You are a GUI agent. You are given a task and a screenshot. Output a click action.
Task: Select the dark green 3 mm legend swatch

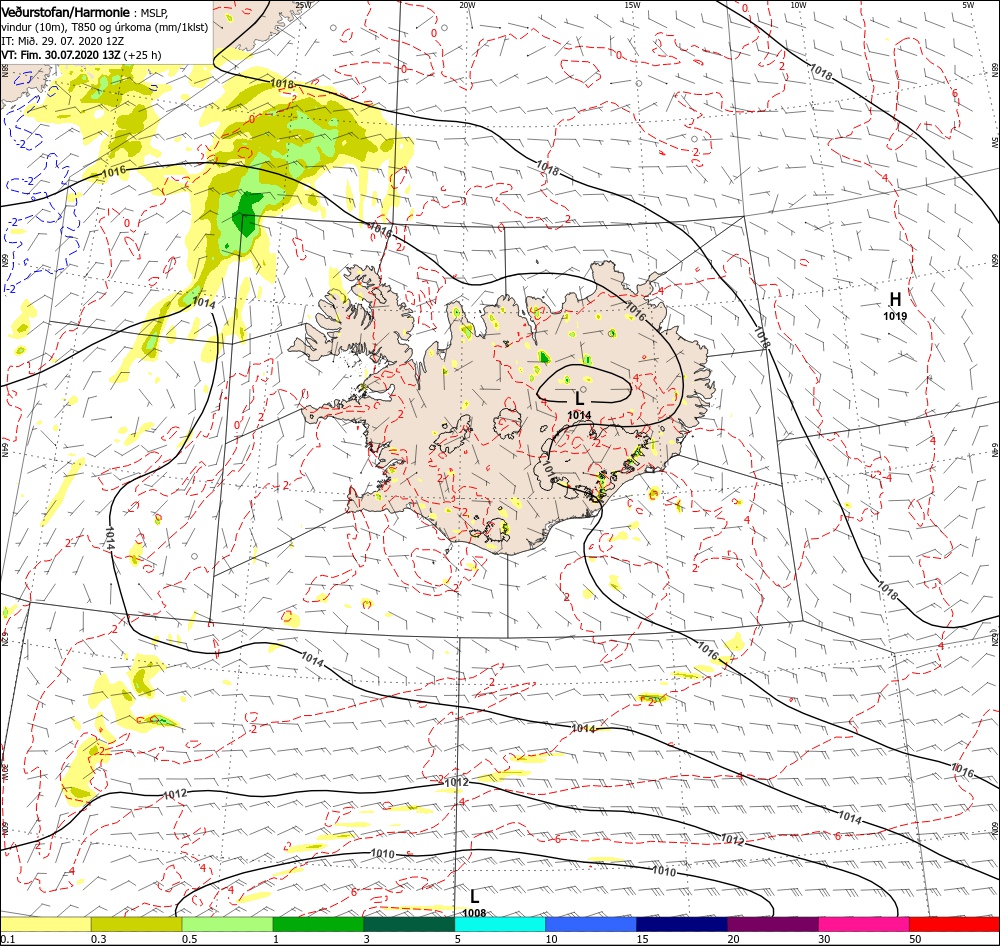pyautogui.click(x=409, y=924)
